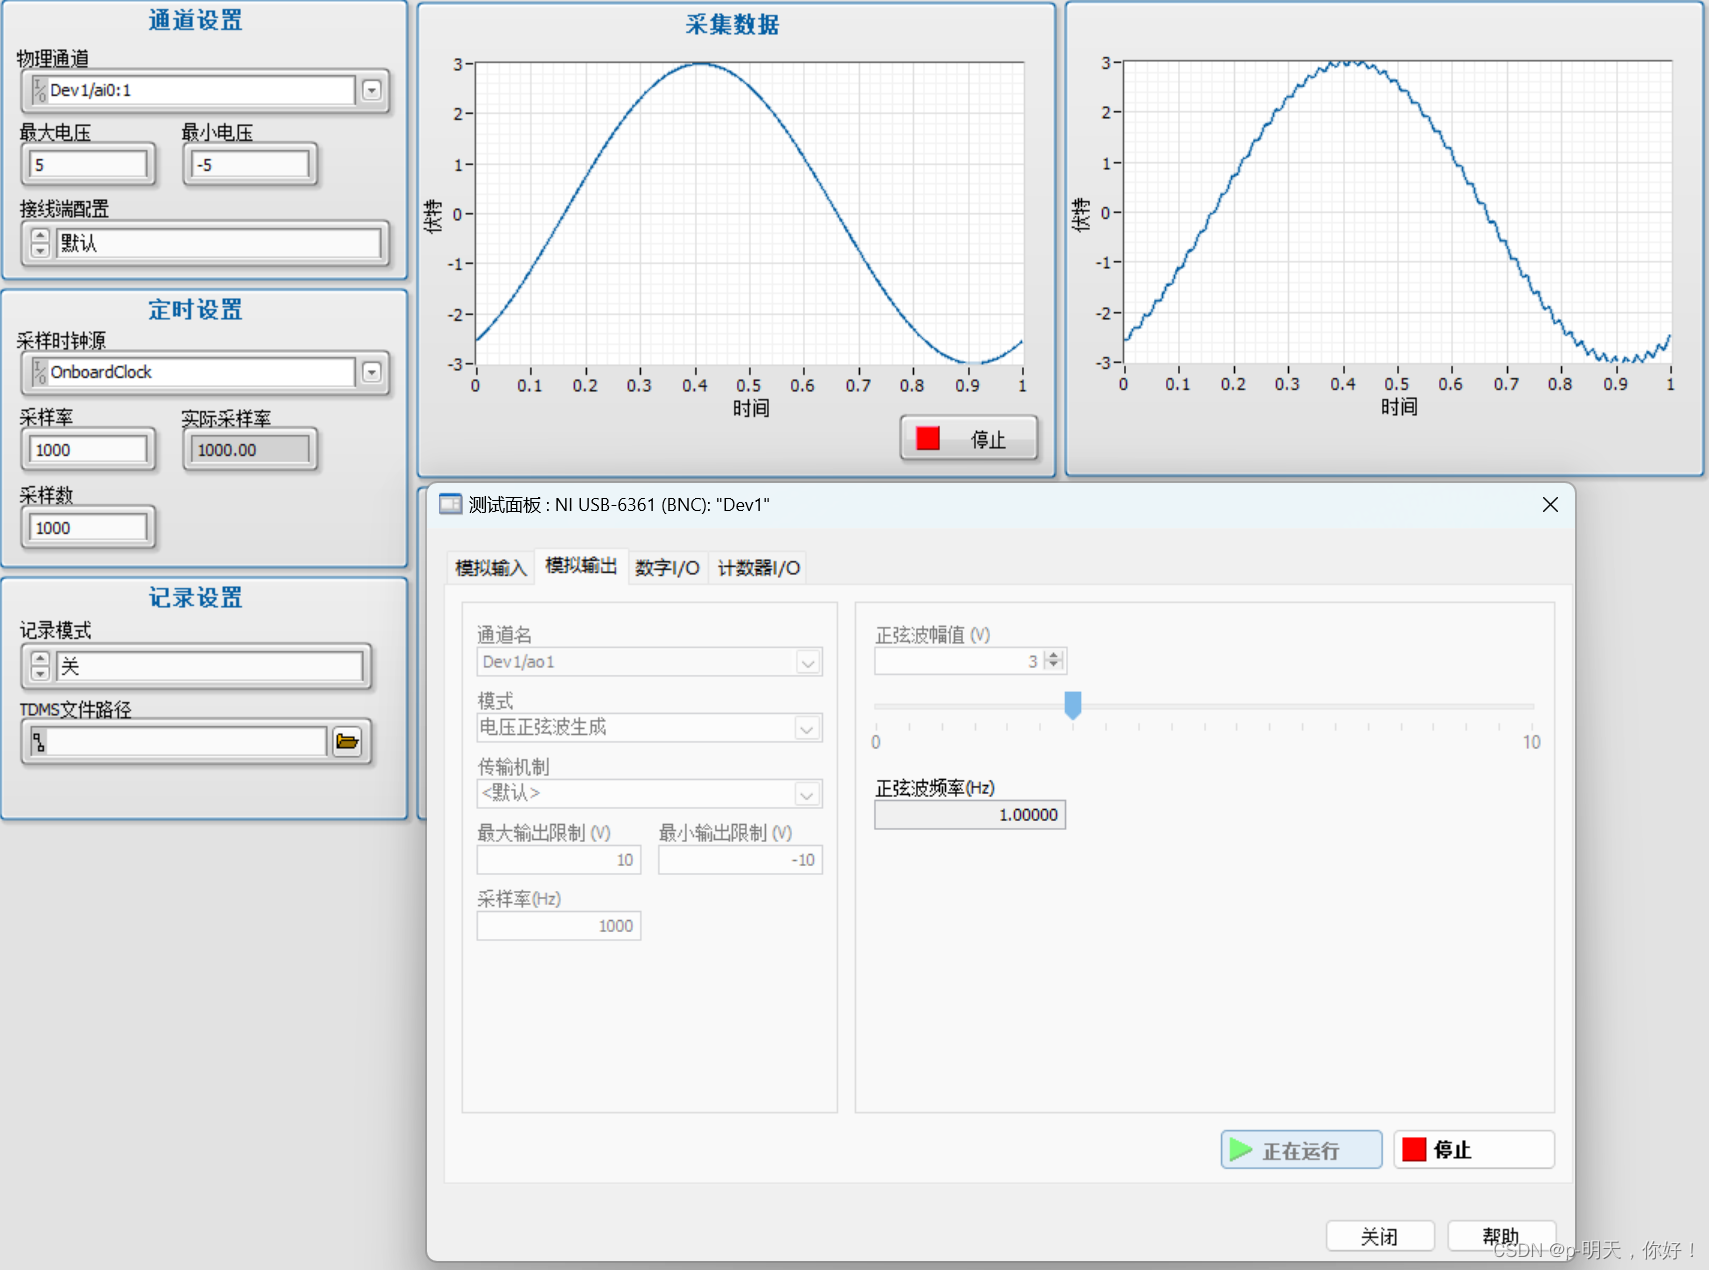
Task: Click the 正弦波幅值 spinner arrows
Action: [1054, 661]
